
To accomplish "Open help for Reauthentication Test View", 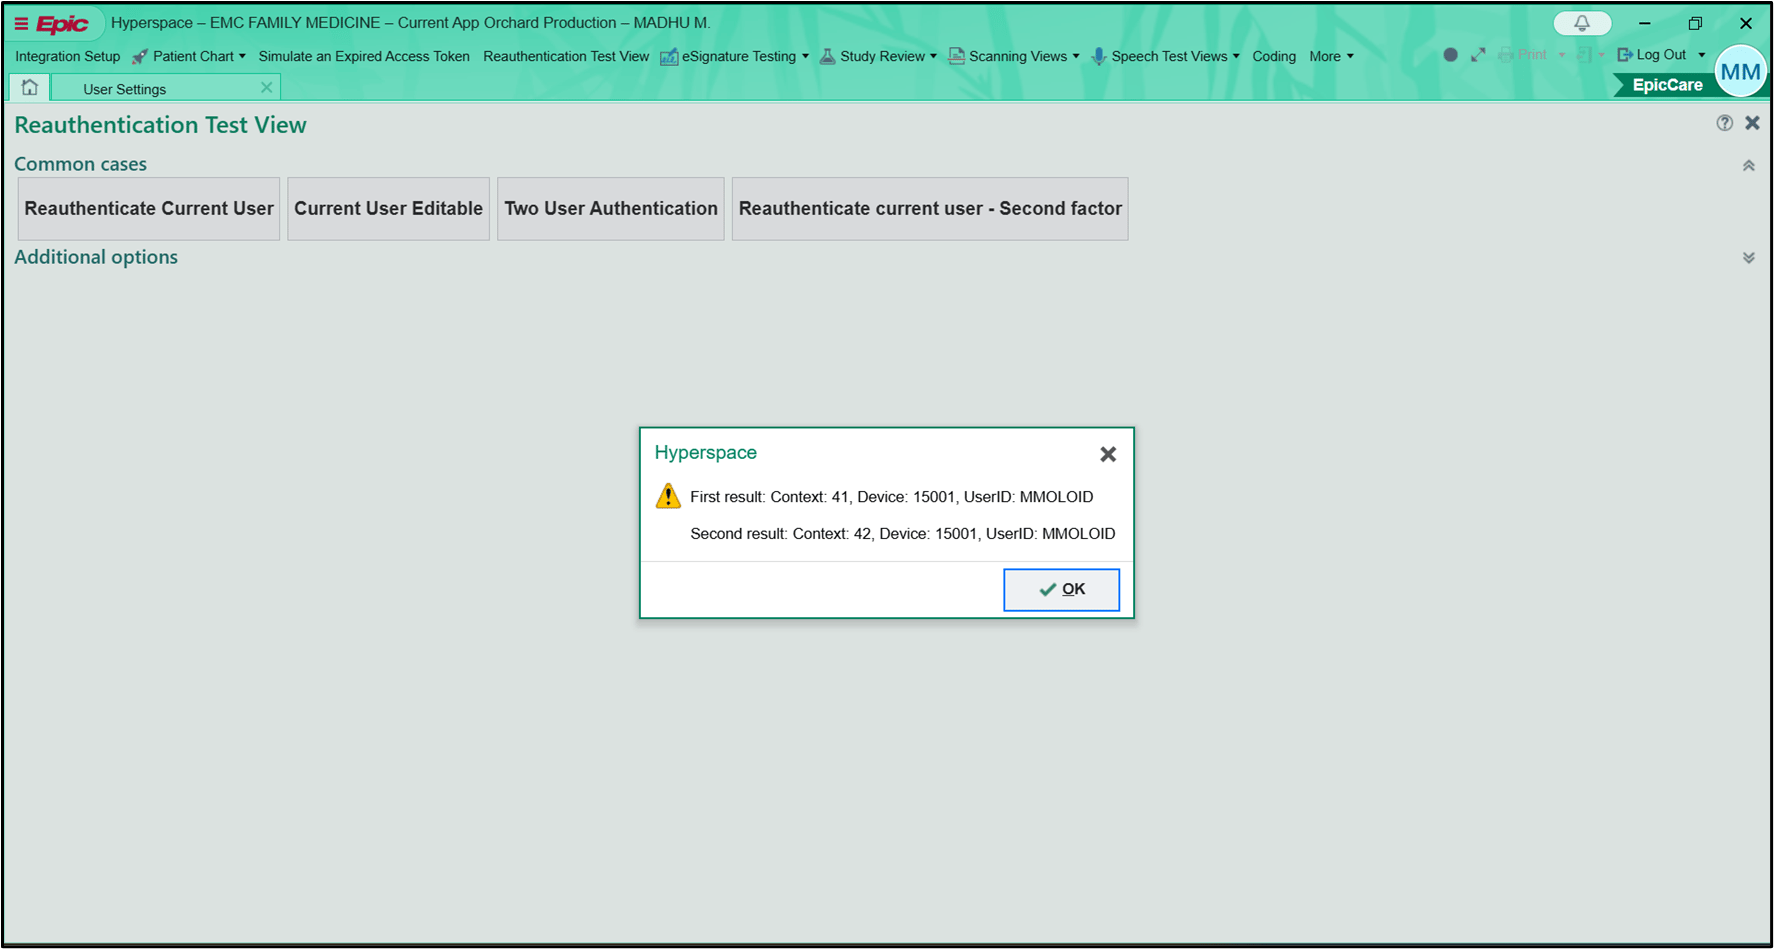I will [x=1725, y=123].
